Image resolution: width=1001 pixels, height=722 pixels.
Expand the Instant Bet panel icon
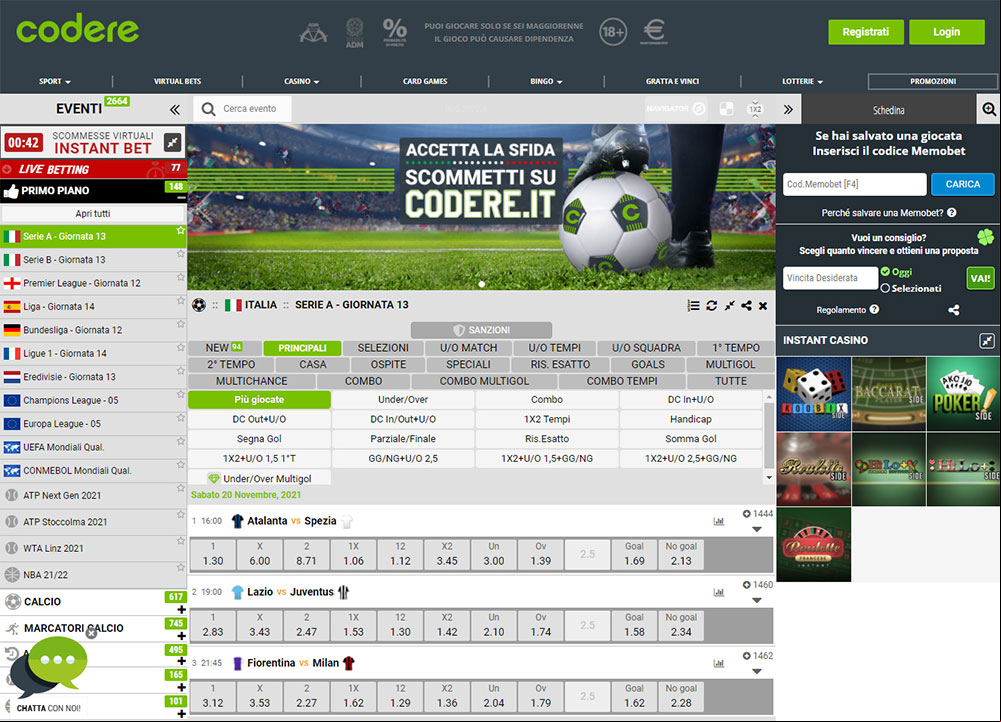pyautogui.click(x=173, y=142)
